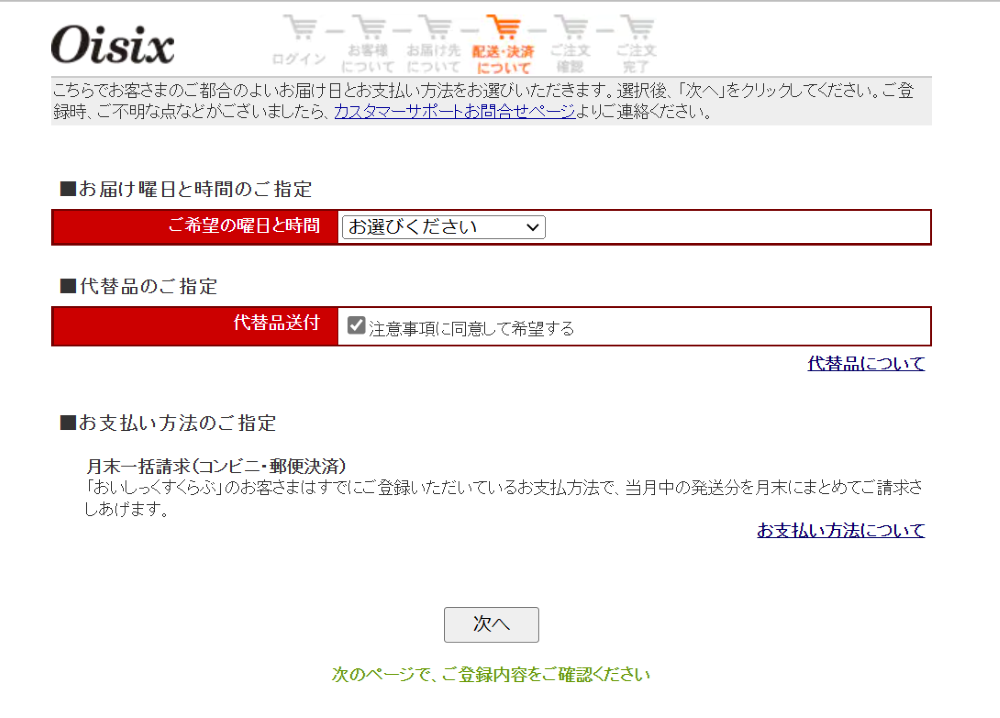
Task: Click the ログイン step cart icon
Action: 300,27
